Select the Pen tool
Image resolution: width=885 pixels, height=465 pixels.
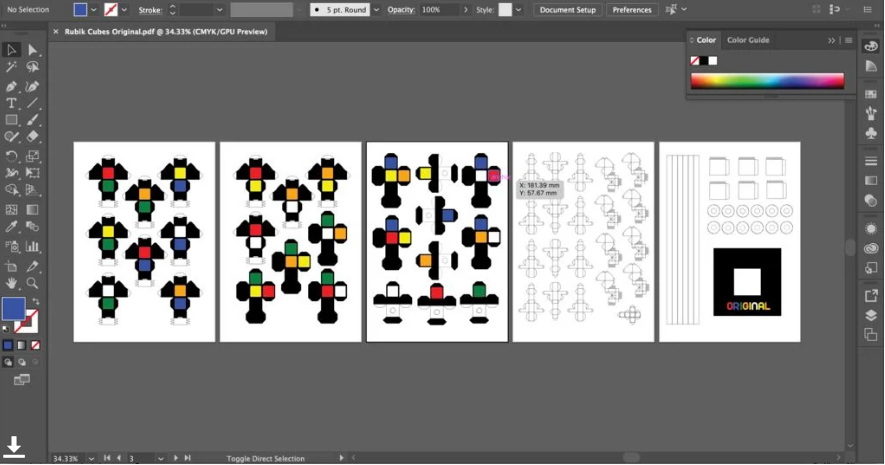11,86
